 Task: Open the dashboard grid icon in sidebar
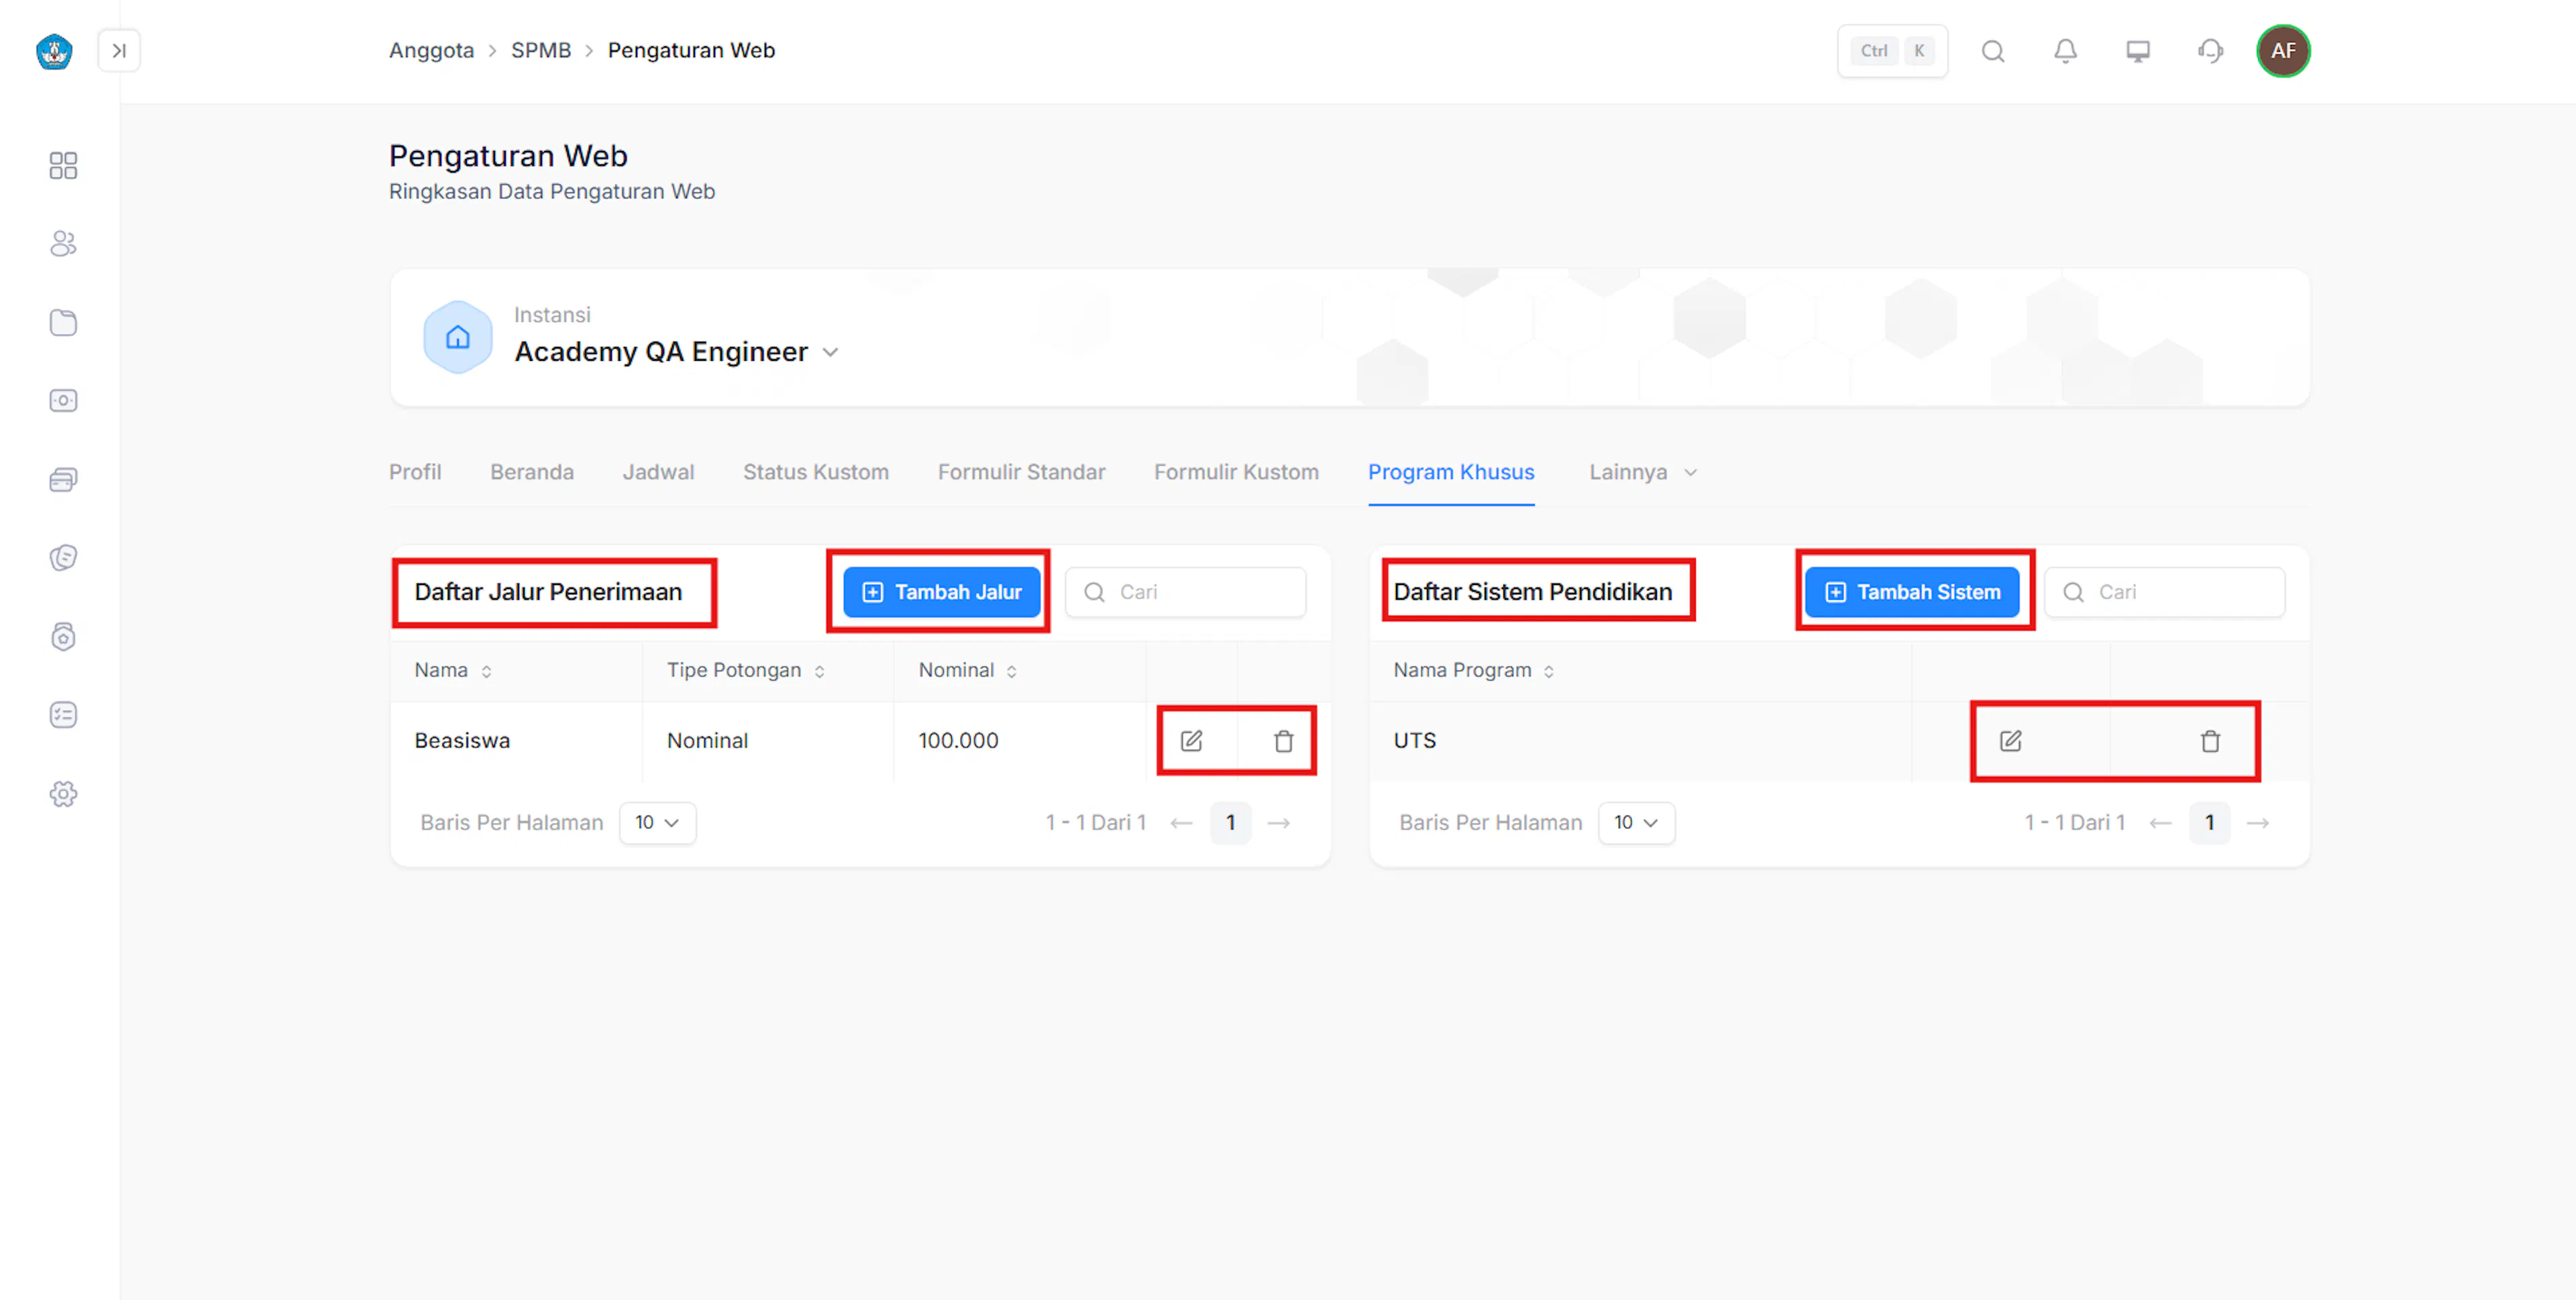(x=63, y=165)
